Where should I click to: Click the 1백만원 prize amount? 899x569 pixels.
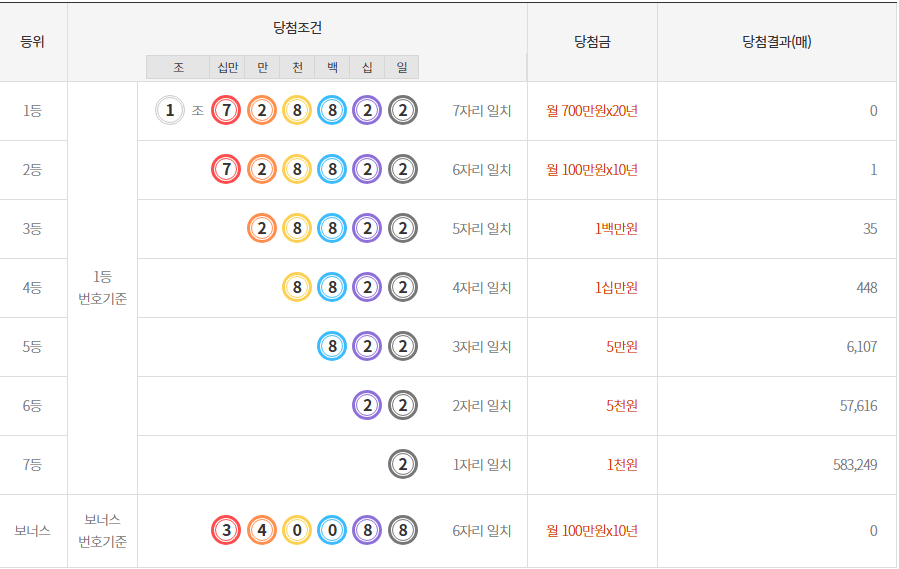point(616,229)
